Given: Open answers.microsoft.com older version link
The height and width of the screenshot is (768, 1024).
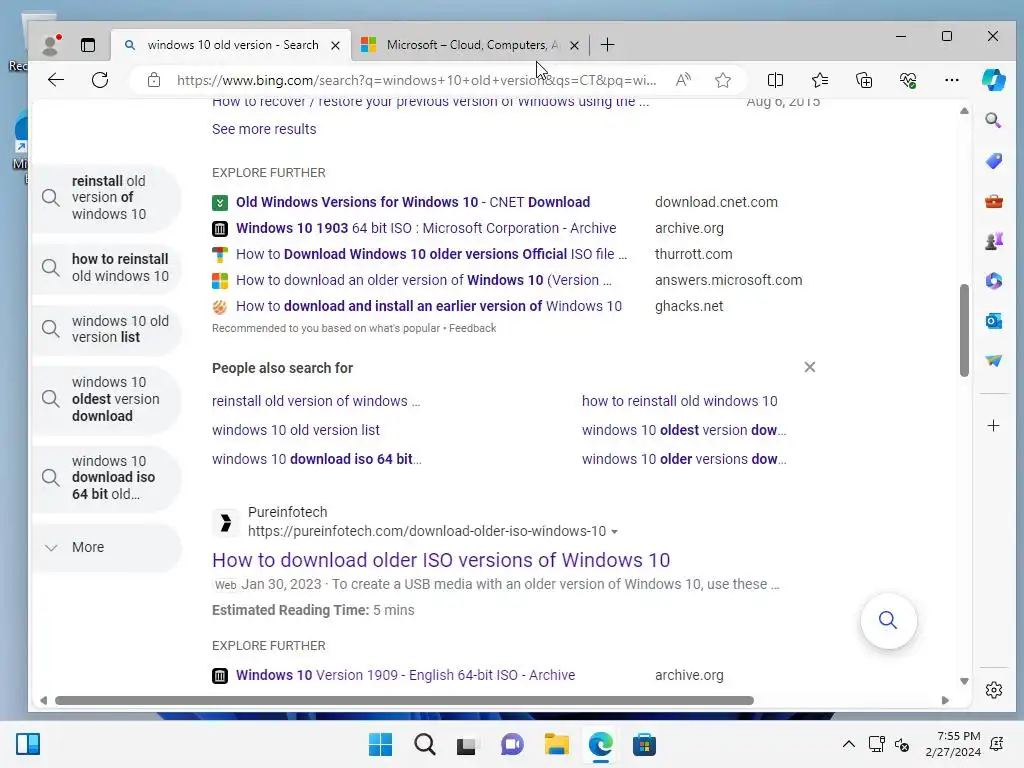Looking at the screenshot, I should [x=424, y=280].
